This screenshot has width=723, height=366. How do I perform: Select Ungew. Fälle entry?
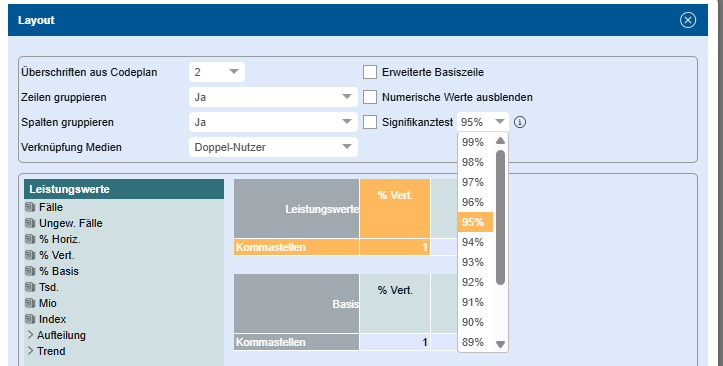click(x=71, y=223)
